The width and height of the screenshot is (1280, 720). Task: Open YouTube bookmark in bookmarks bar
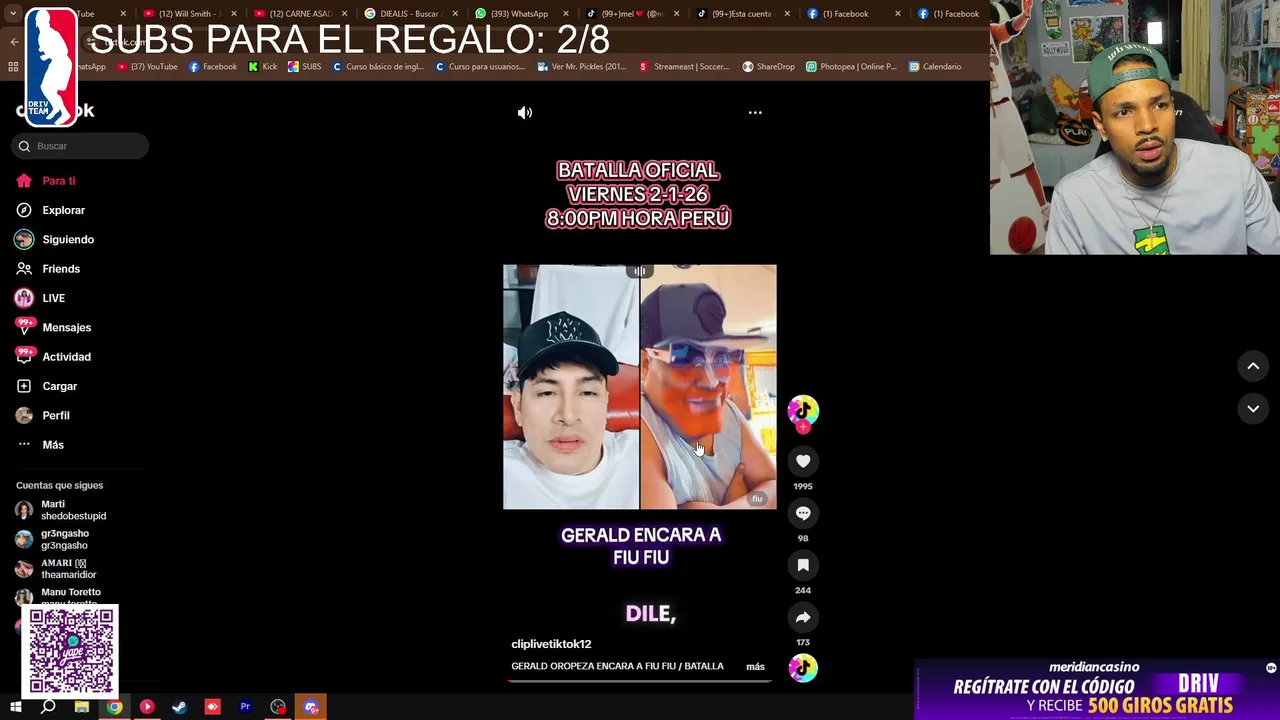pyautogui.click(x=147, y=67)
